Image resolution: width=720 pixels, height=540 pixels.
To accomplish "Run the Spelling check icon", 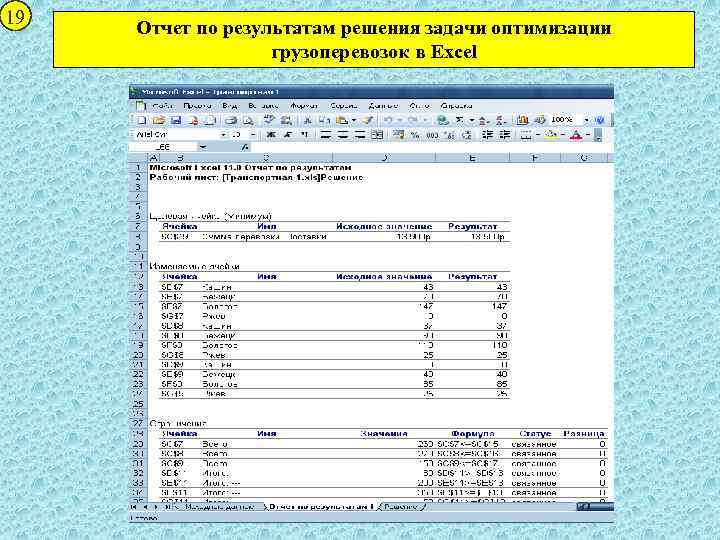I will pos(269,120).
